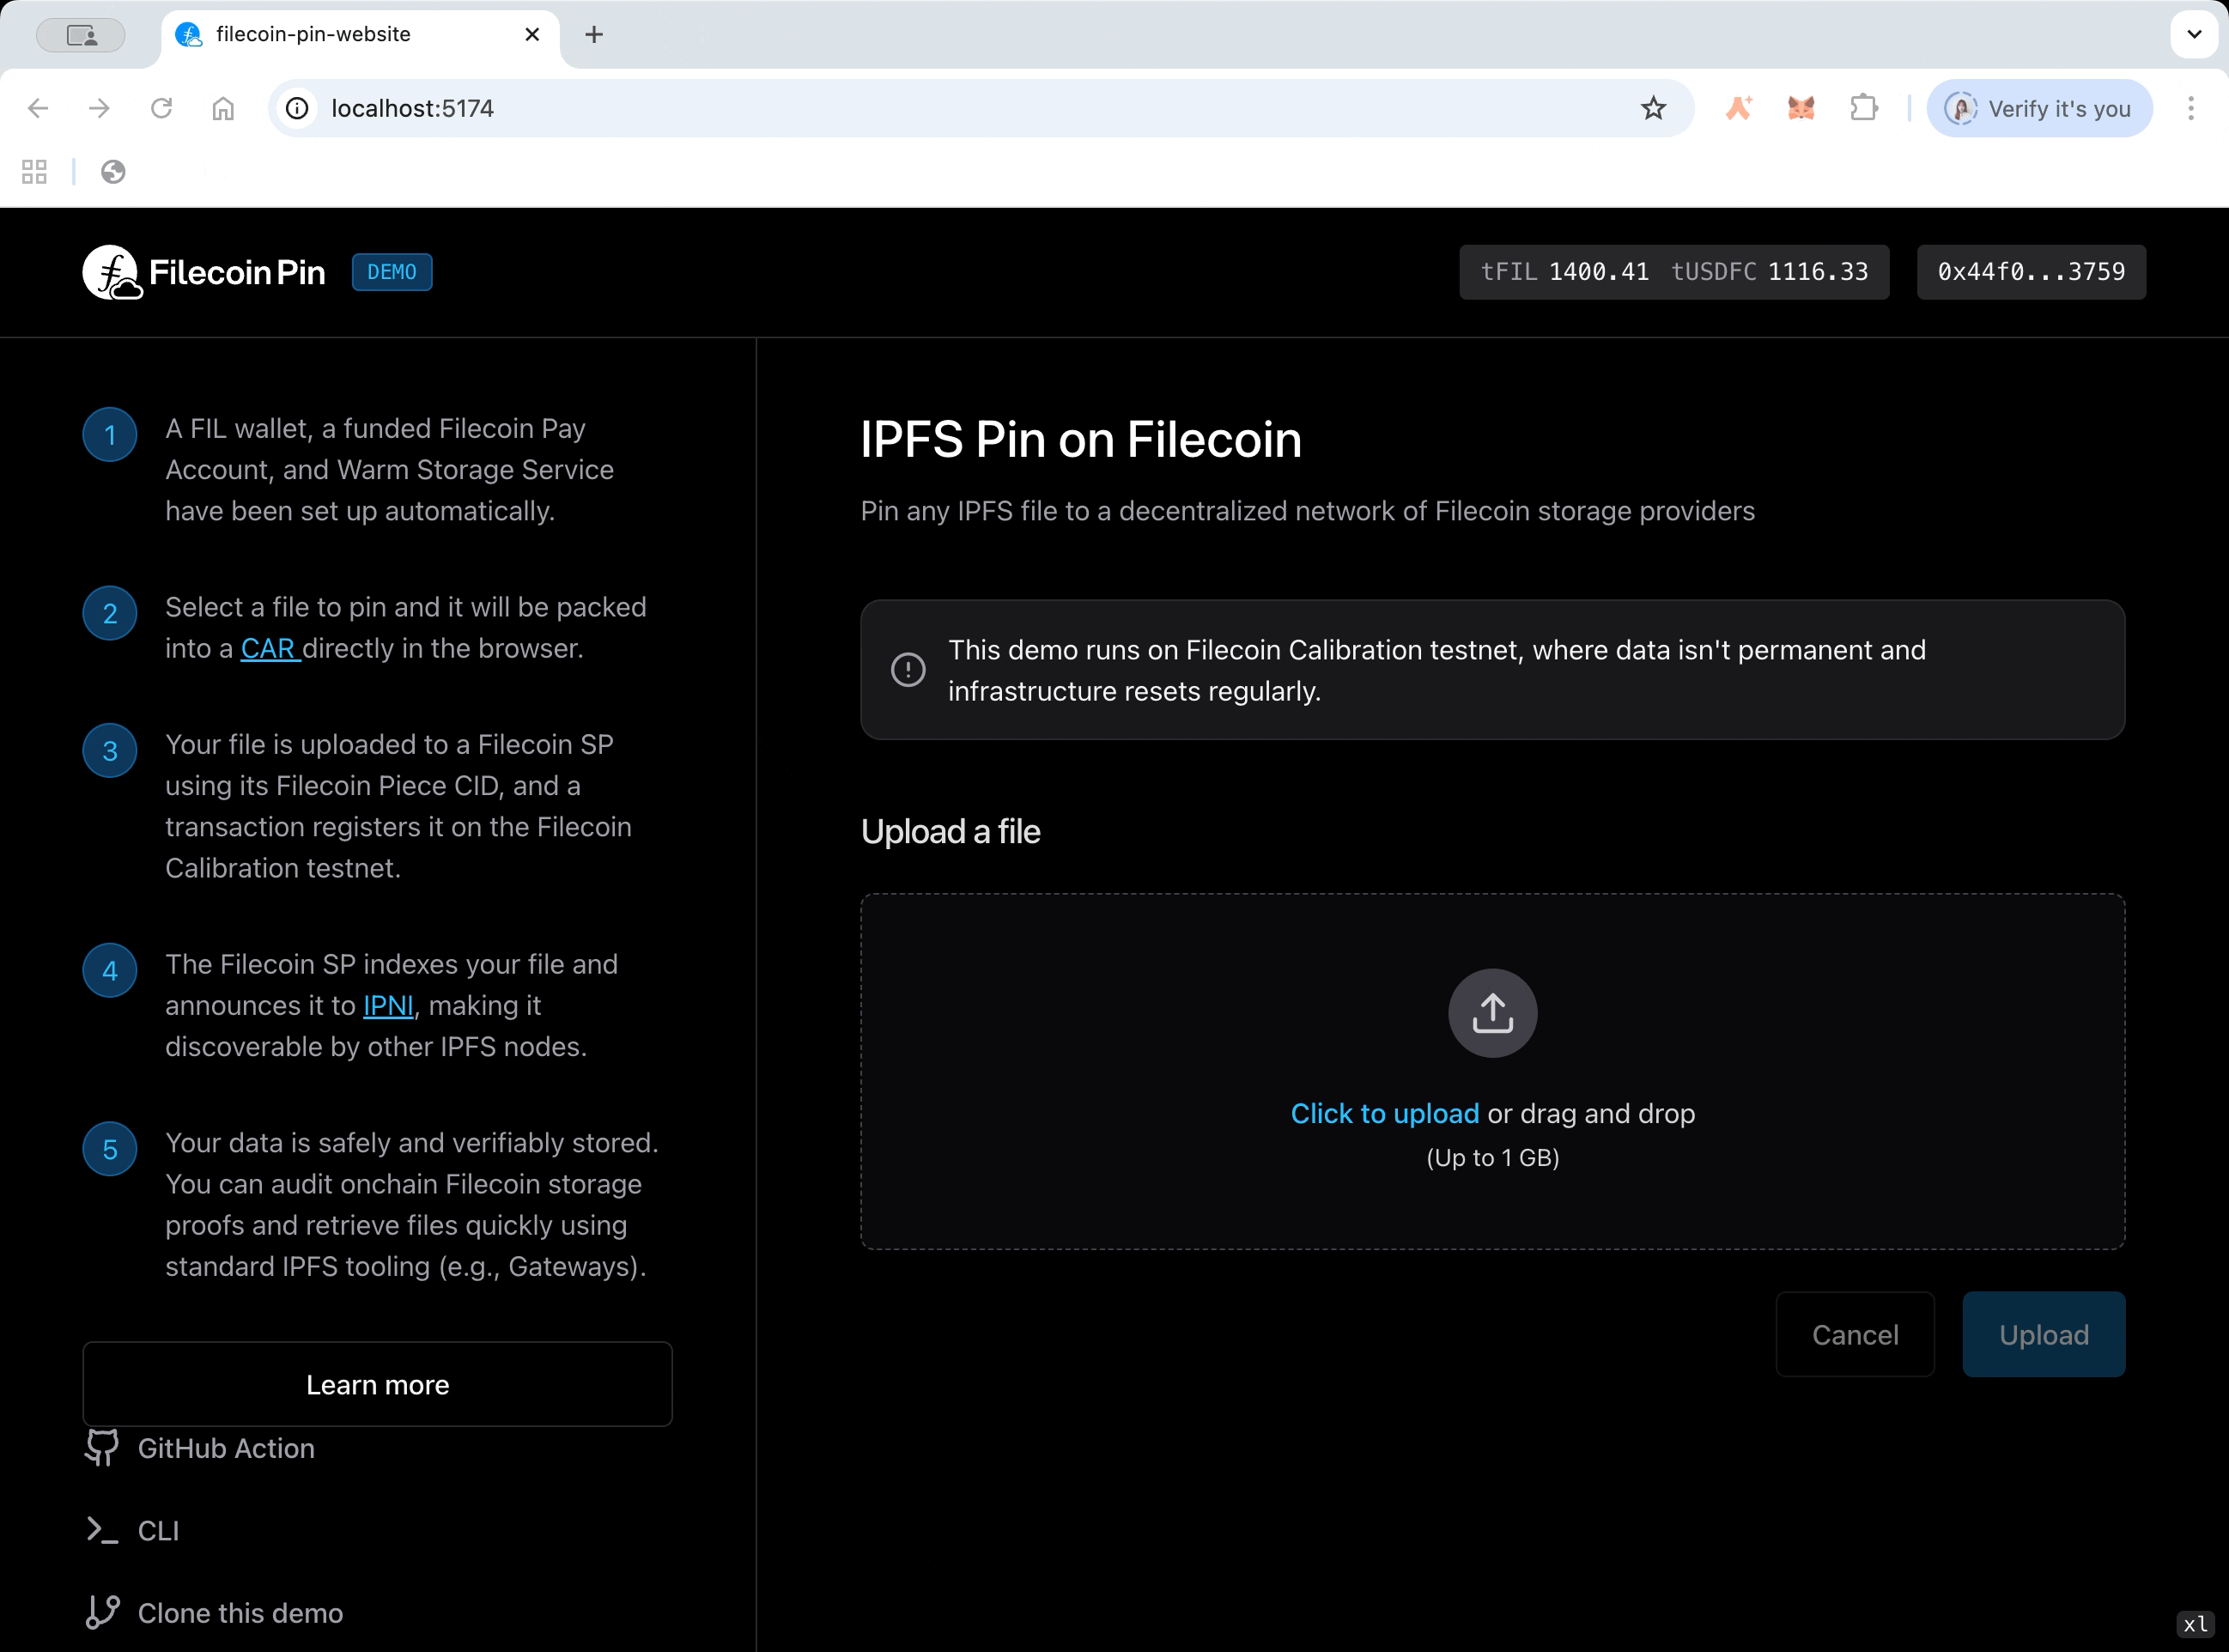
Task: Click the Learn more button
Action: point(377,1385)
